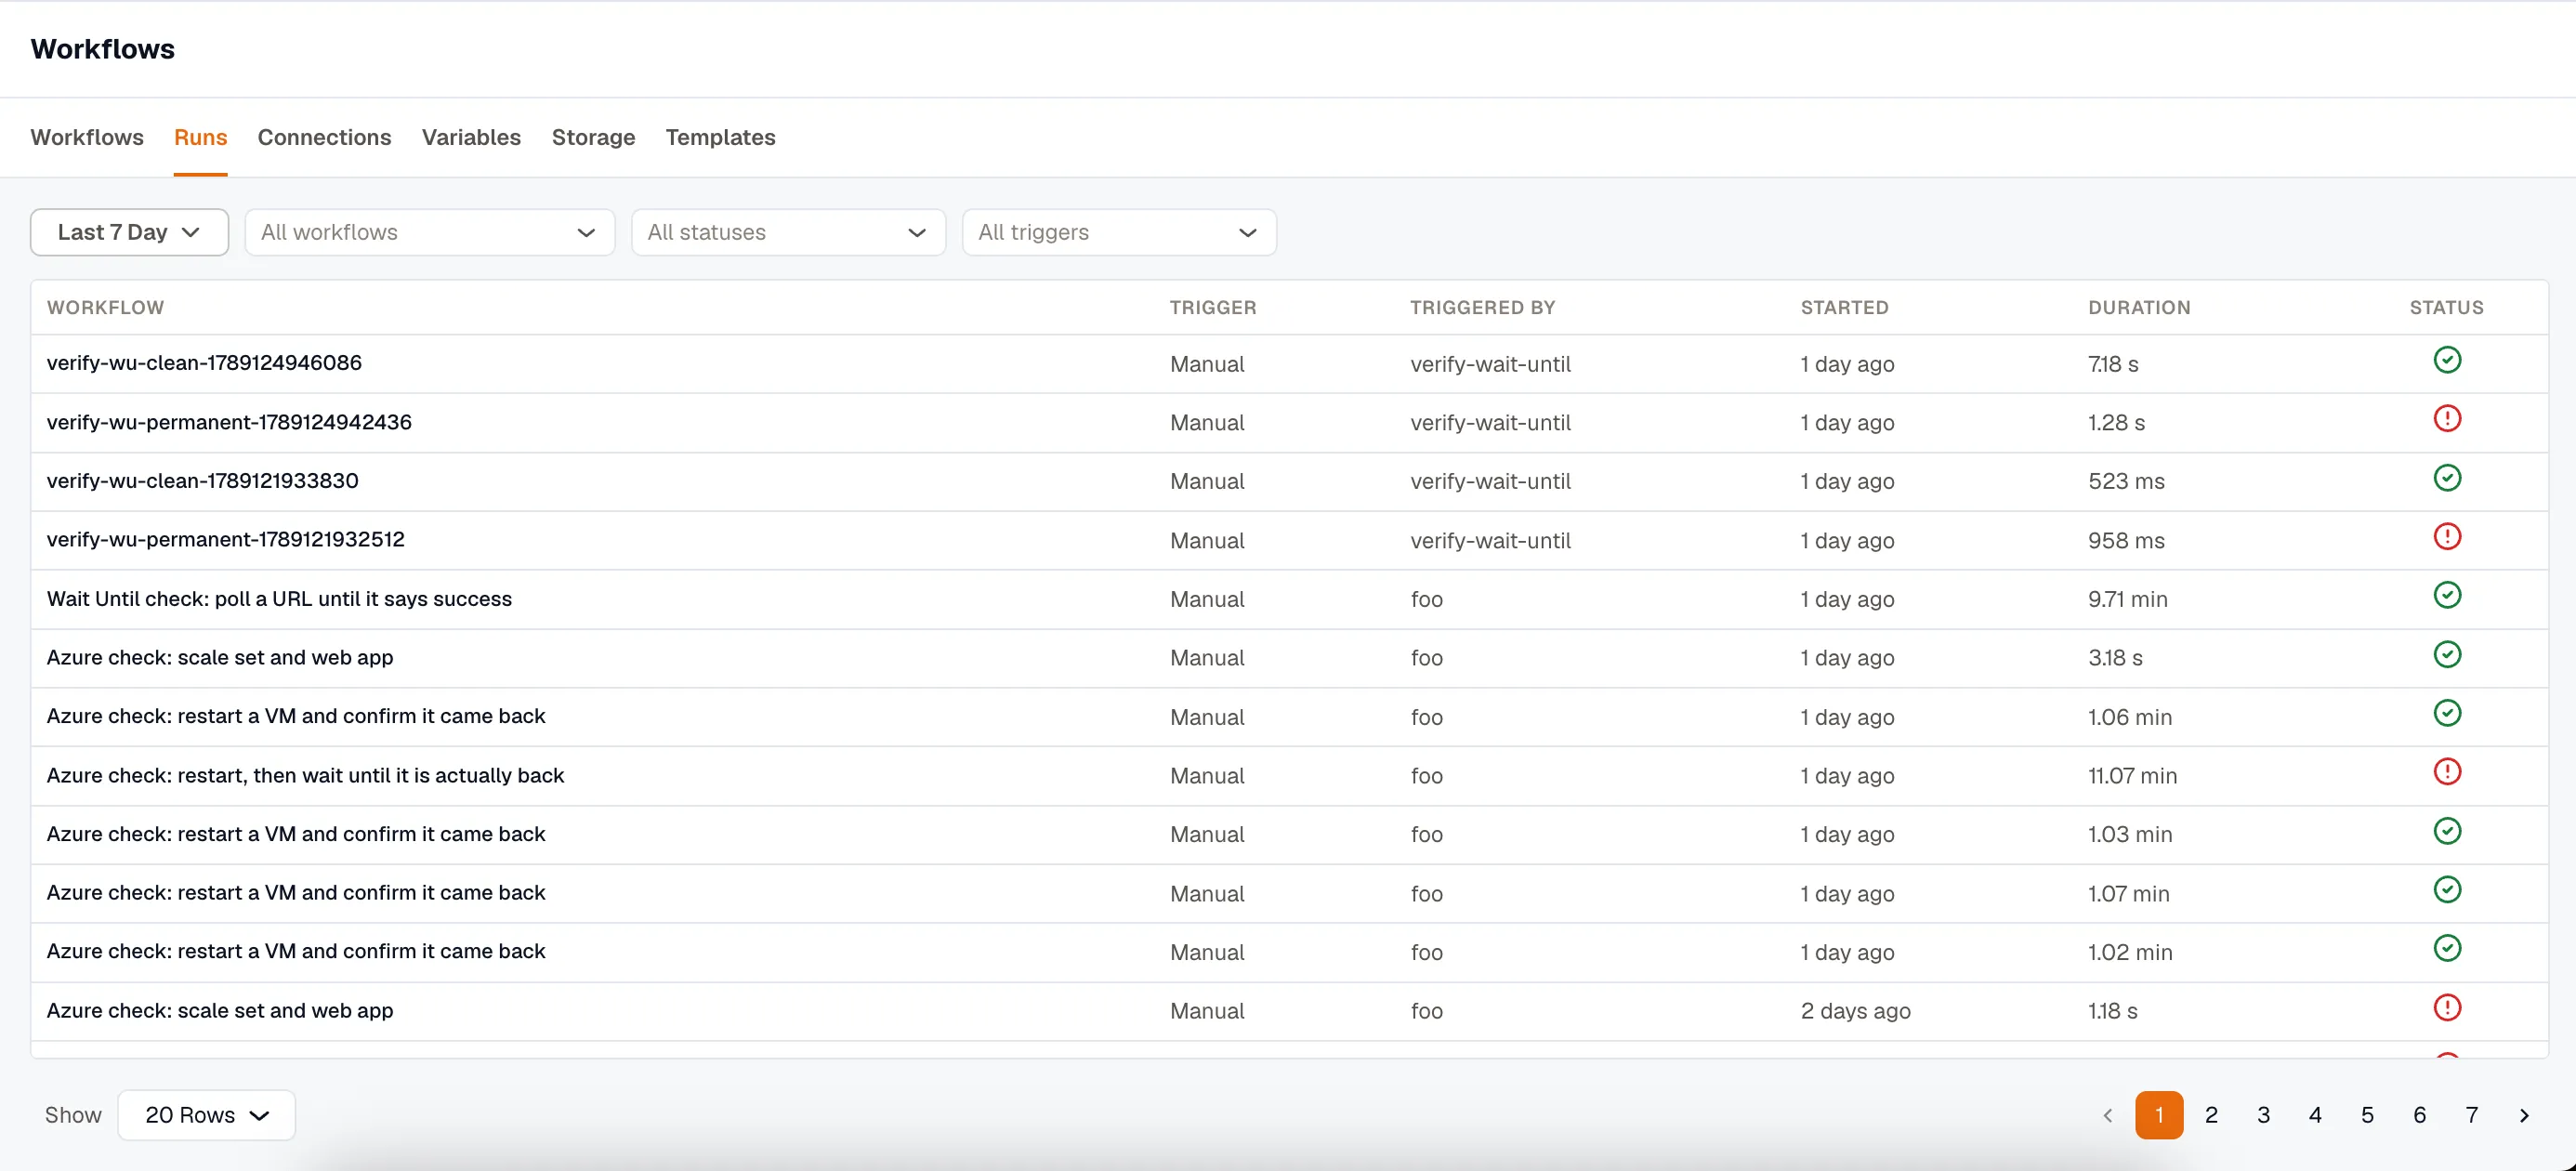The width and height of the screenshot is (2576, 1171).
Task: Click the 9.71 min duration cell
Action: point(2127,599)
